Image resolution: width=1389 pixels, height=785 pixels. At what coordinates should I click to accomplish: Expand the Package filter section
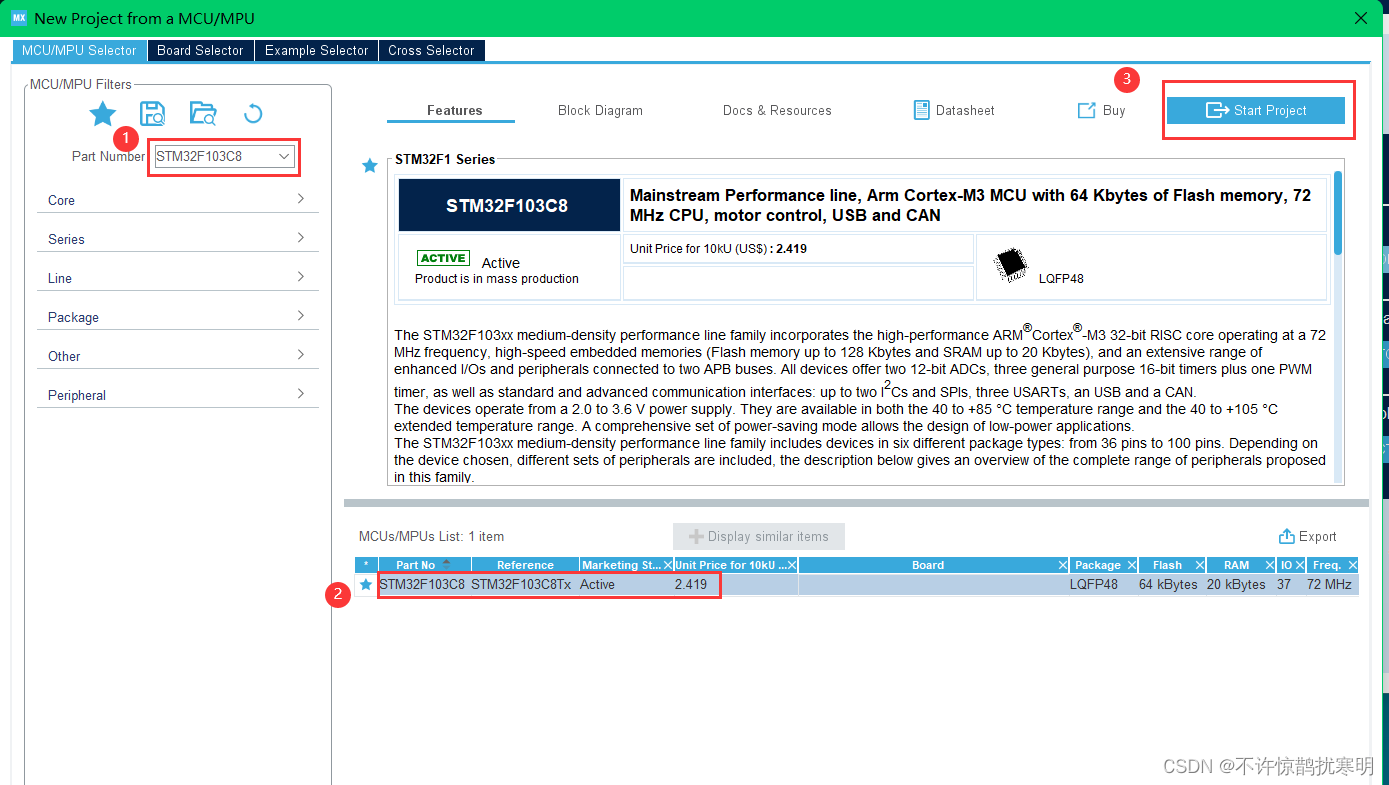(179, 317)
